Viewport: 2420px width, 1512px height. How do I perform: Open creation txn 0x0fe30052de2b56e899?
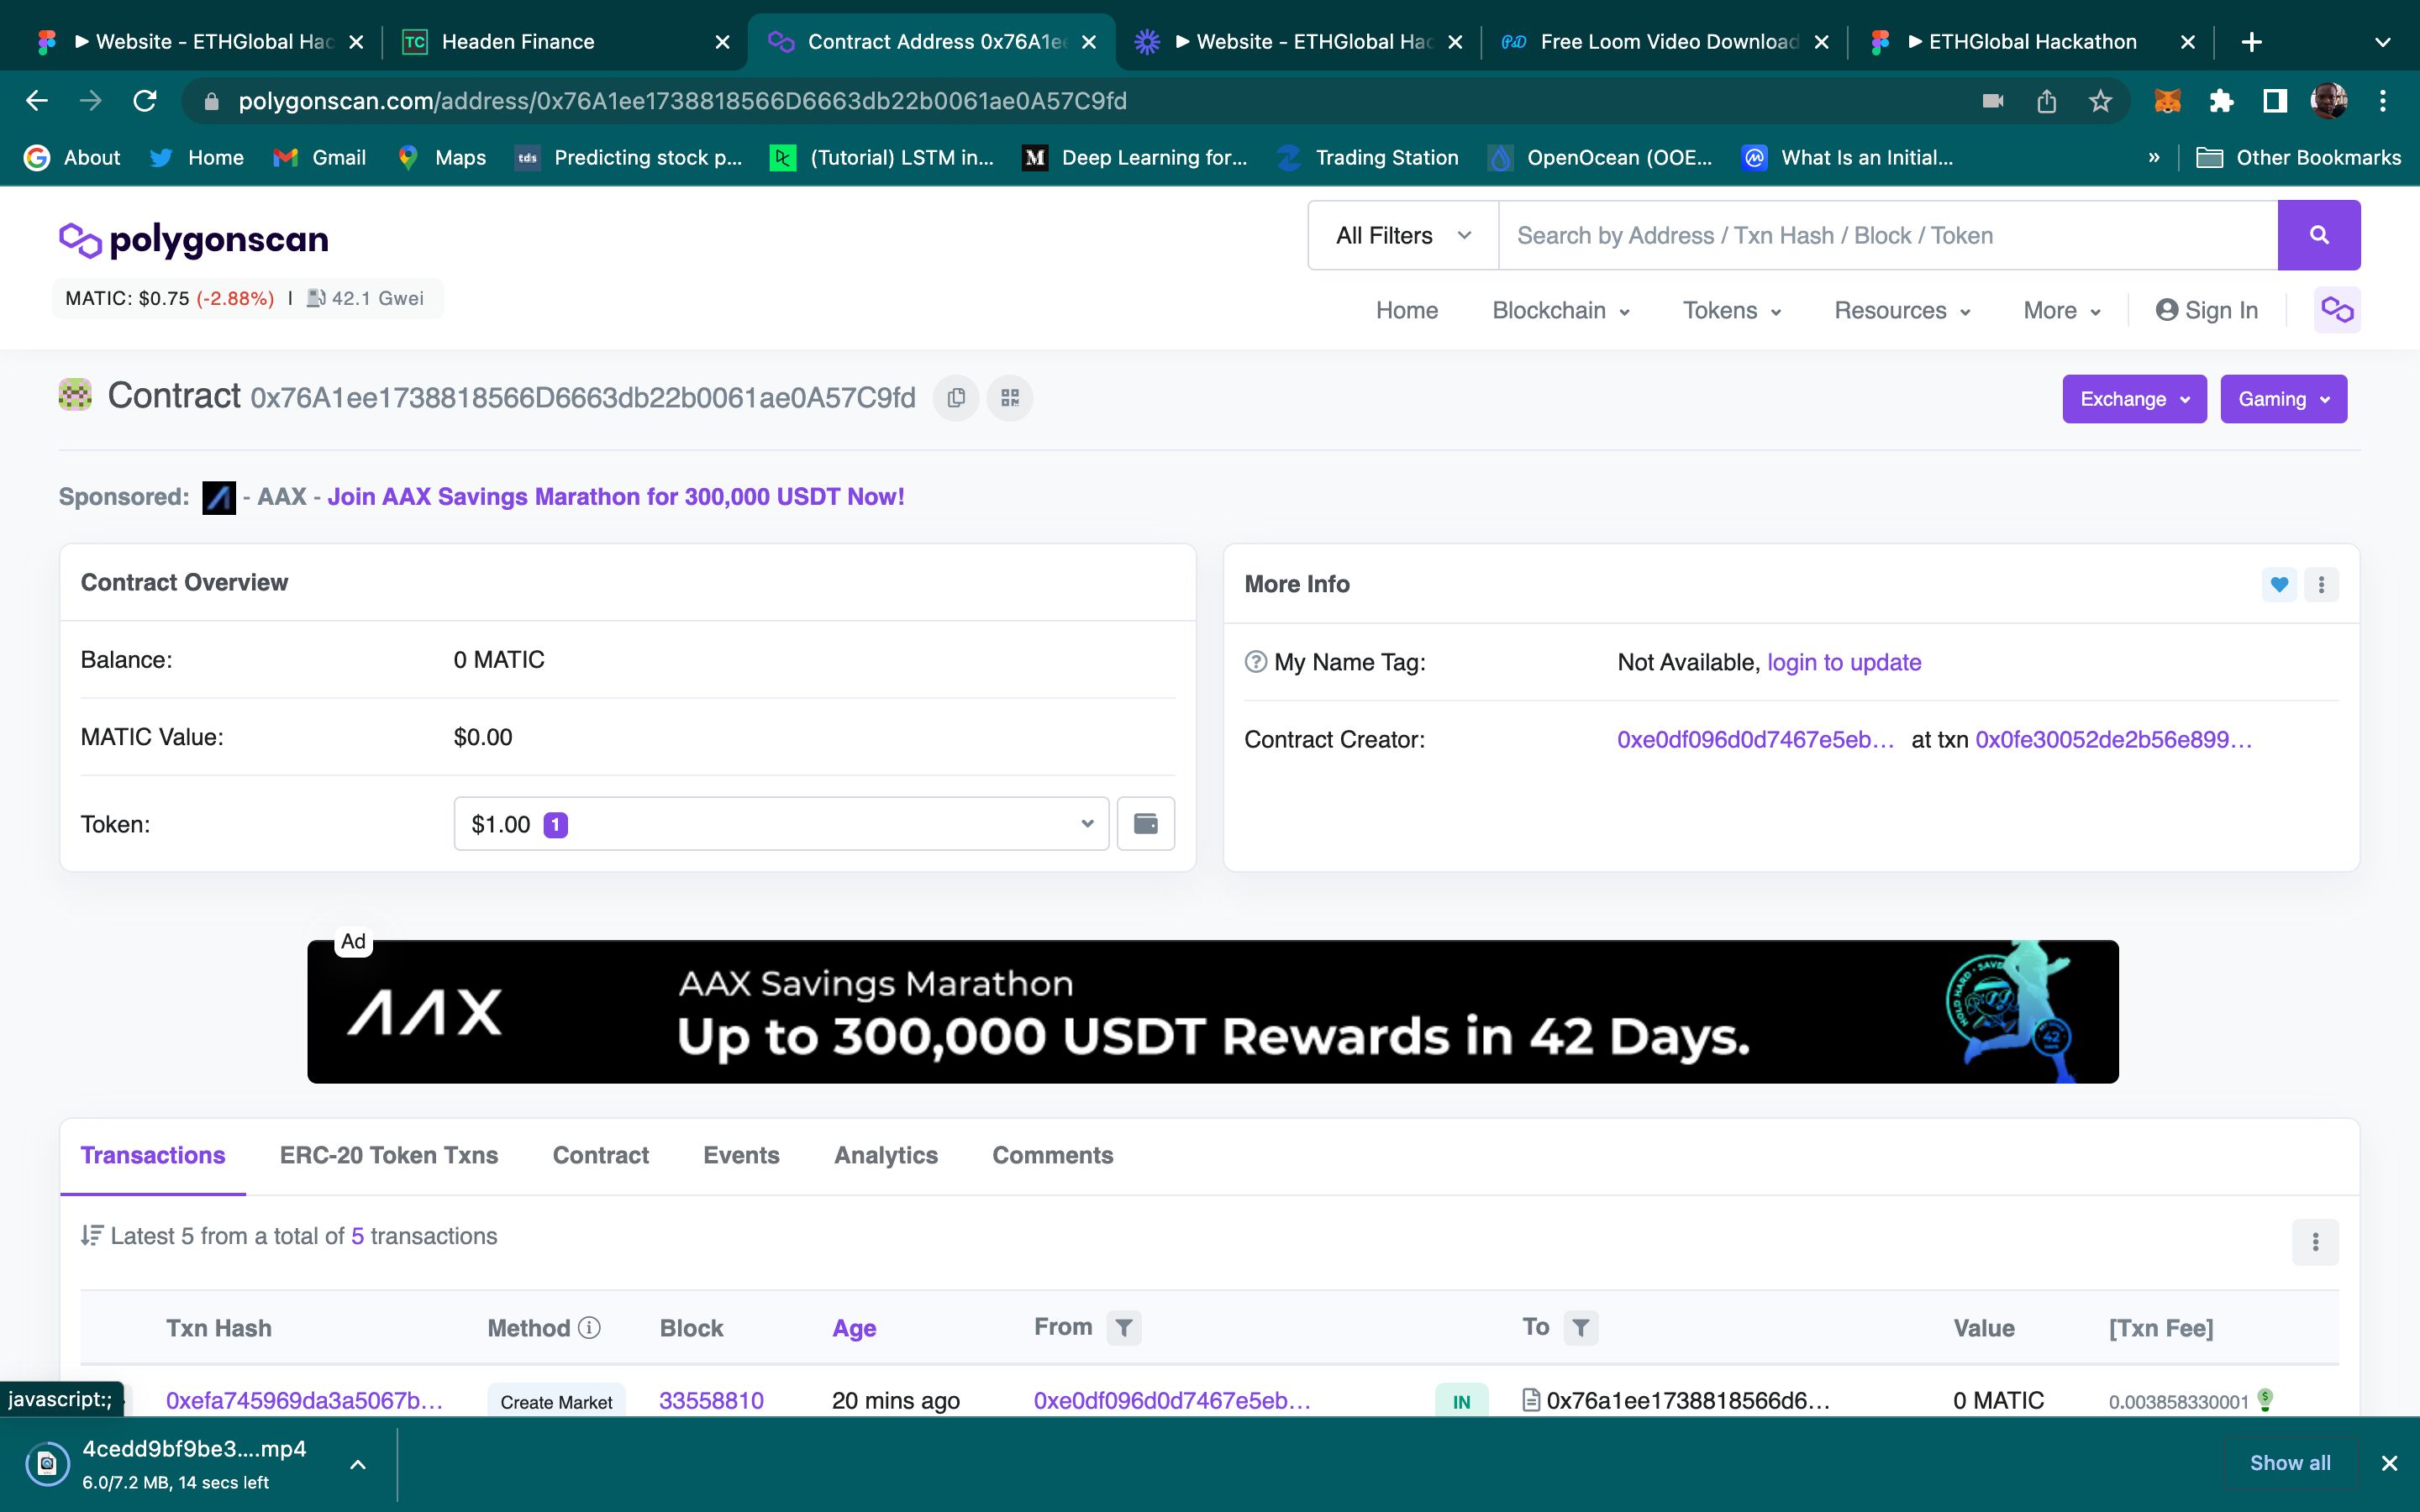2113,739
